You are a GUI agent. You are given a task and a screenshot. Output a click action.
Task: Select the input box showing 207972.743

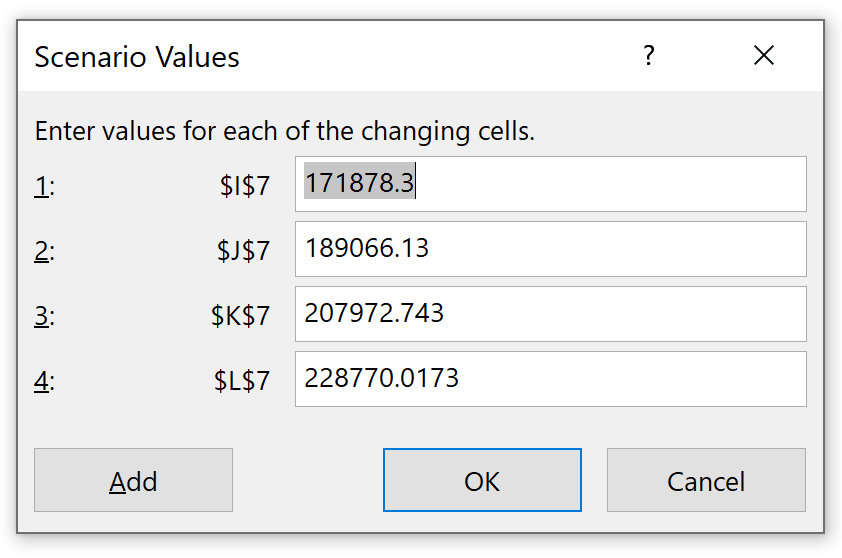pos(550,314)
